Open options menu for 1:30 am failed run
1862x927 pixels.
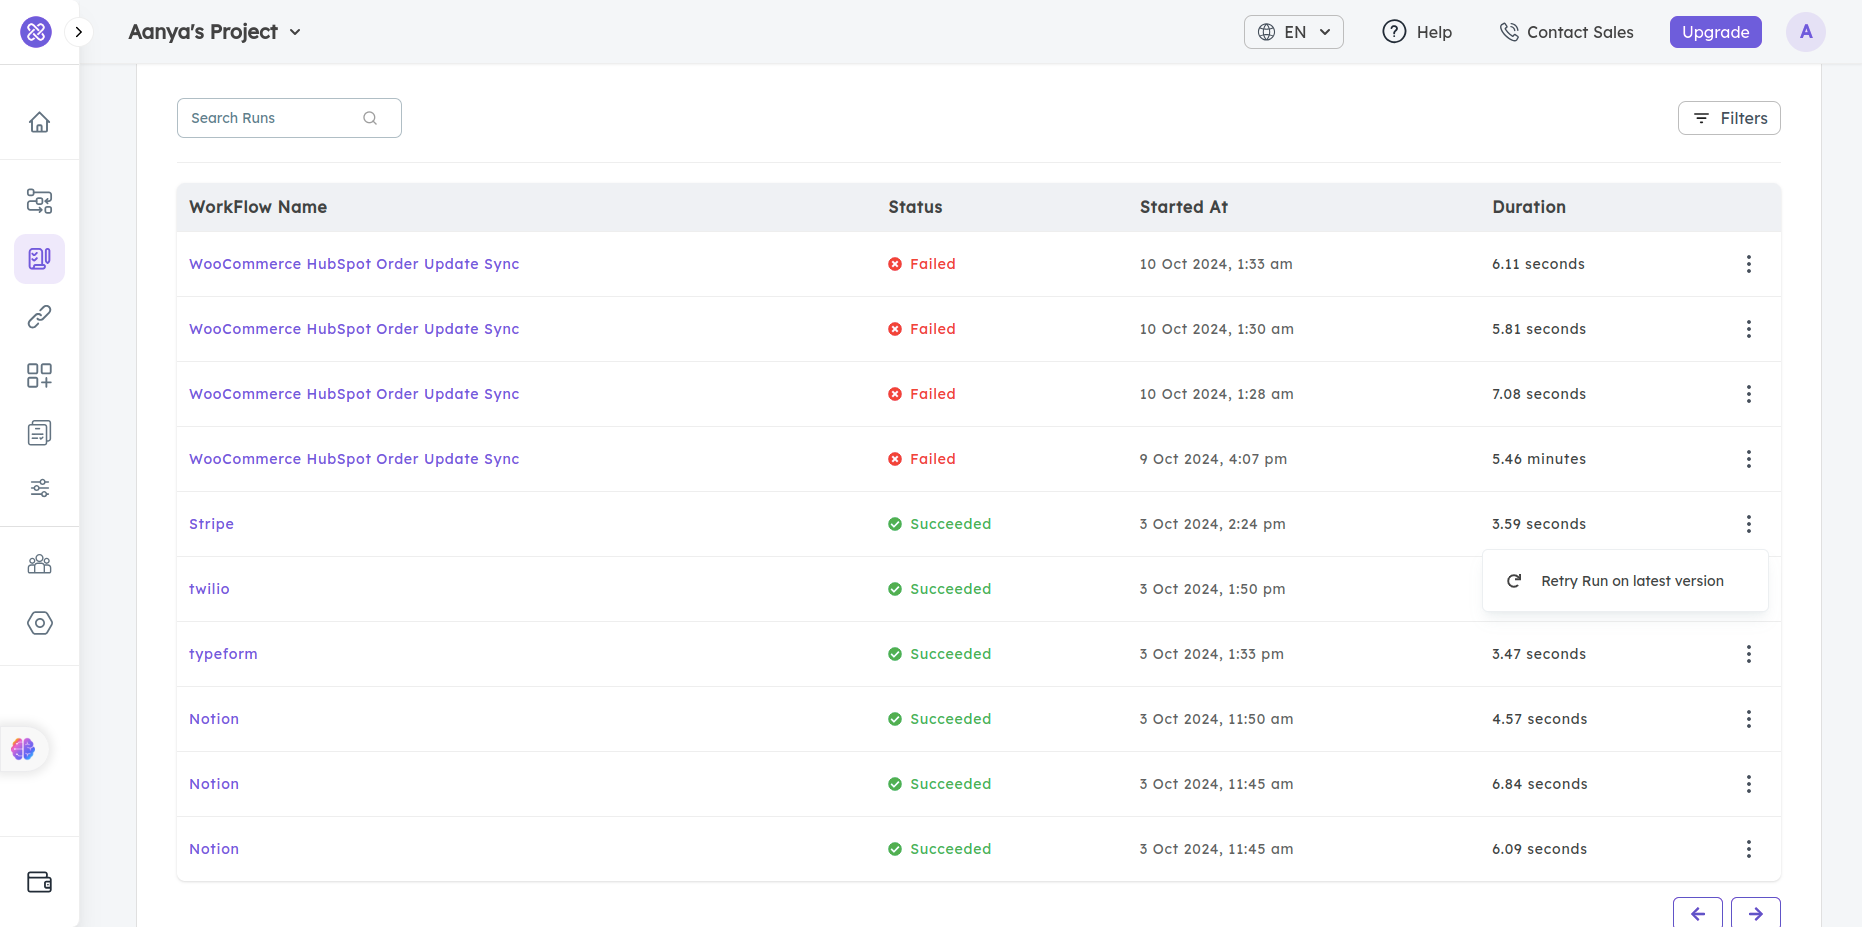(x=1748, y=329)
